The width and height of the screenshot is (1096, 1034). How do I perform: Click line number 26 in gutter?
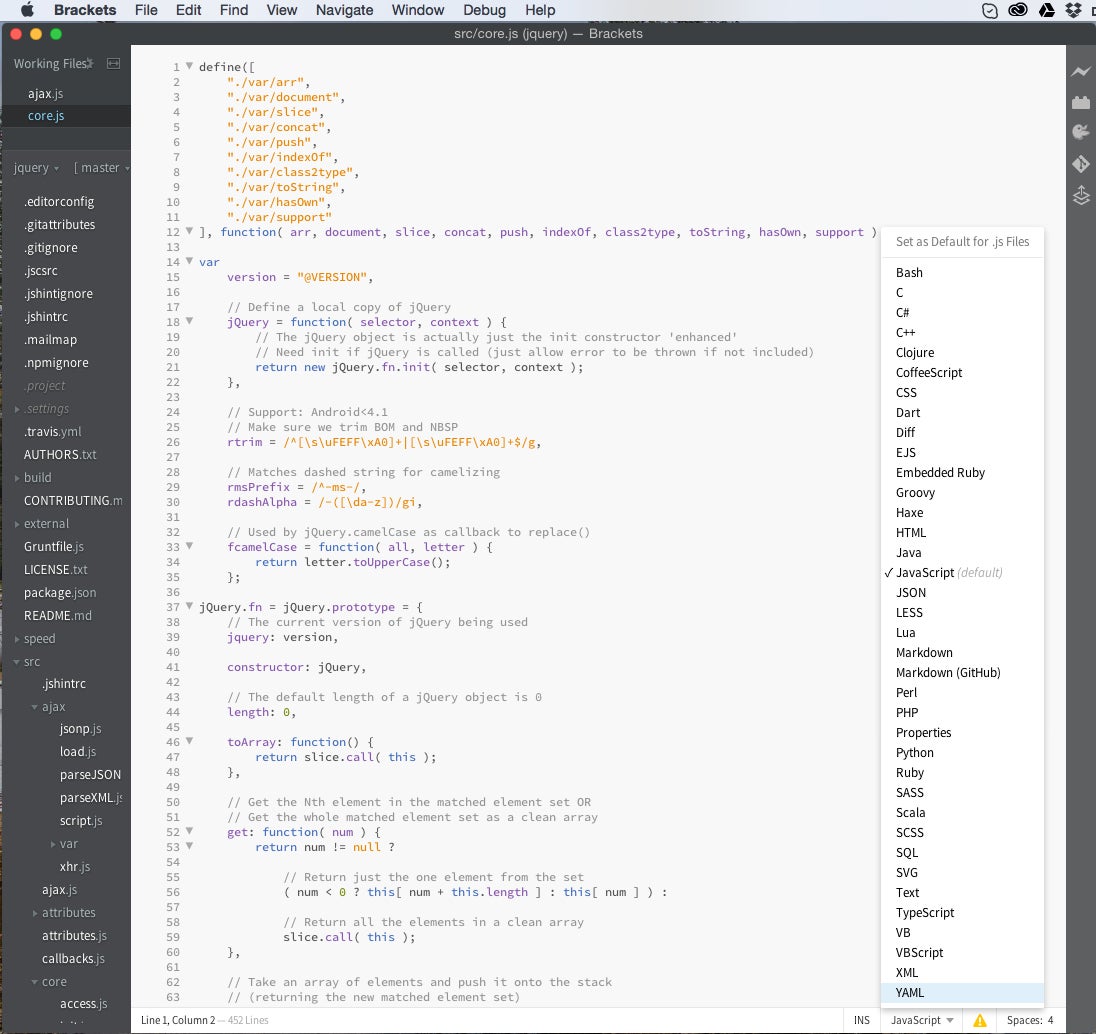coord(173,442)
